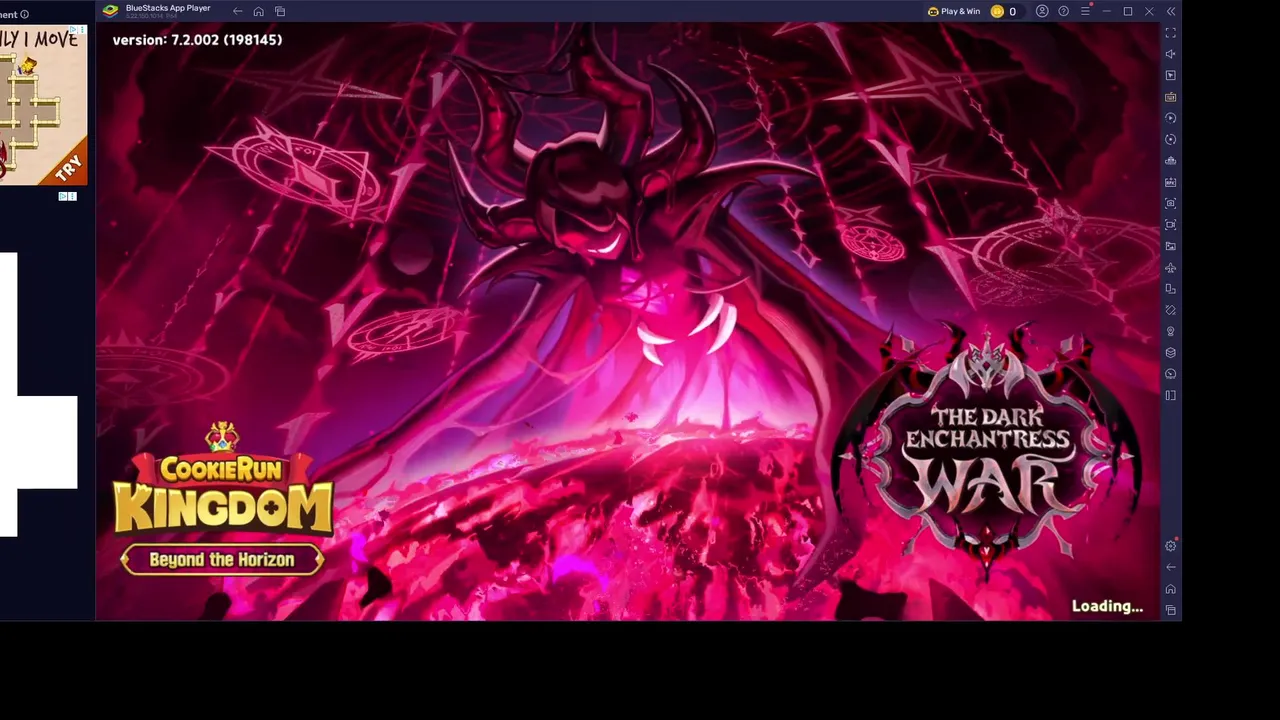Go back using title bar arrow

click(237, 11)
